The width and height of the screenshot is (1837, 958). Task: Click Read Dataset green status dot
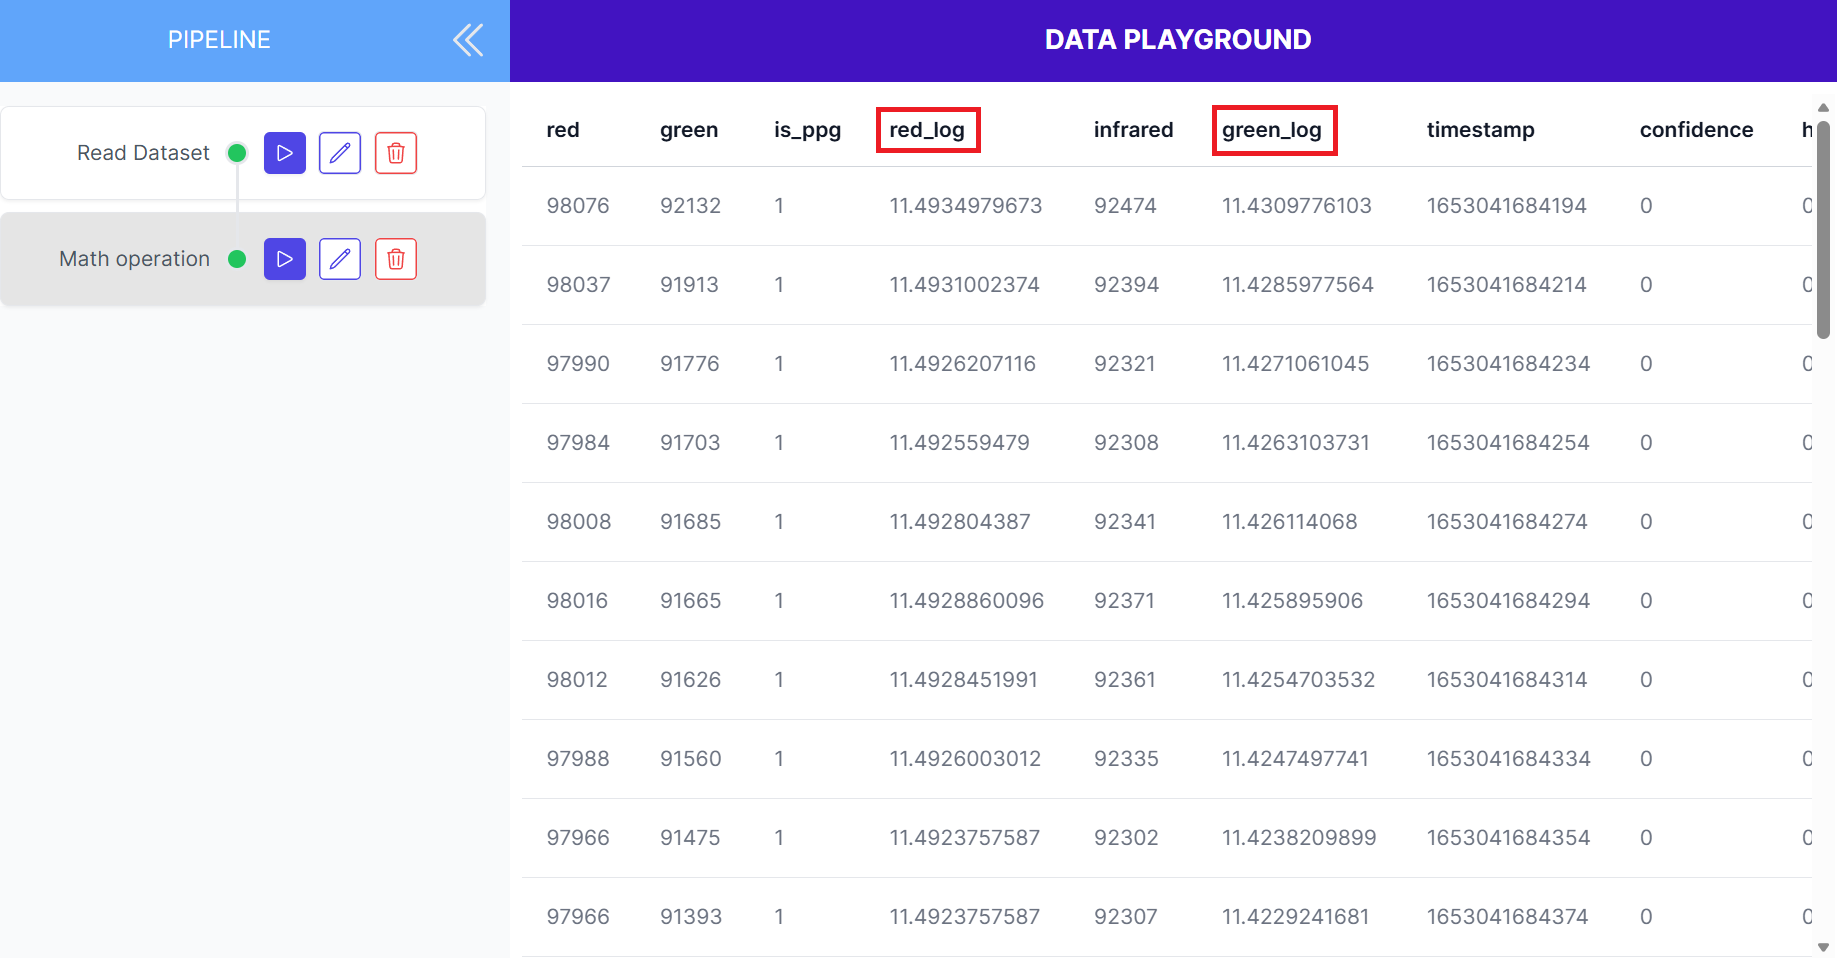tap(237, 153)
